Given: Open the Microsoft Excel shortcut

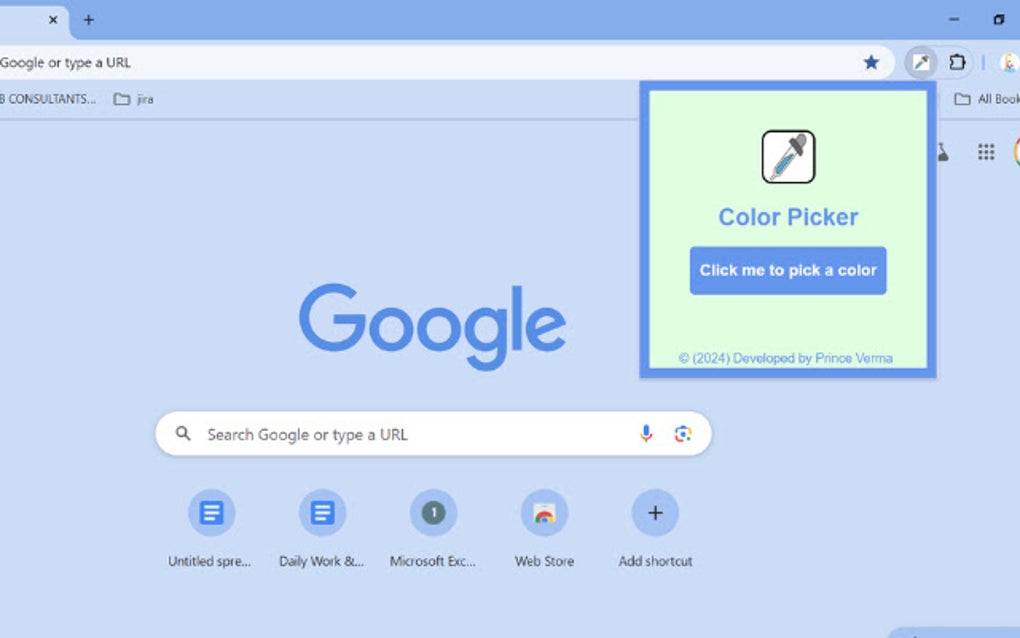Looking at the screenshot, I should [433, 512].
